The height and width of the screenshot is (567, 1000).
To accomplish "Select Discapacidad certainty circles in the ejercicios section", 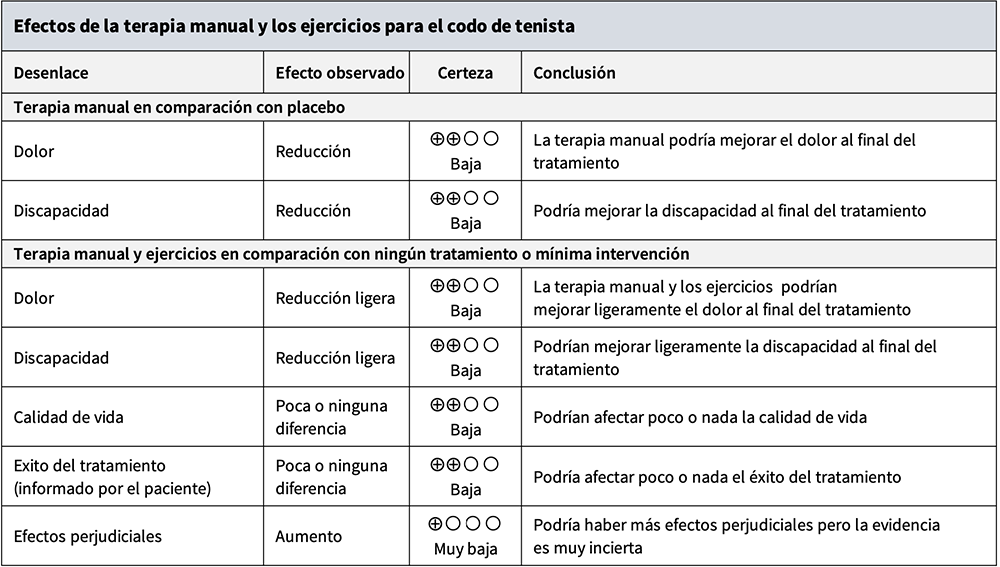I will click(465, 345).
